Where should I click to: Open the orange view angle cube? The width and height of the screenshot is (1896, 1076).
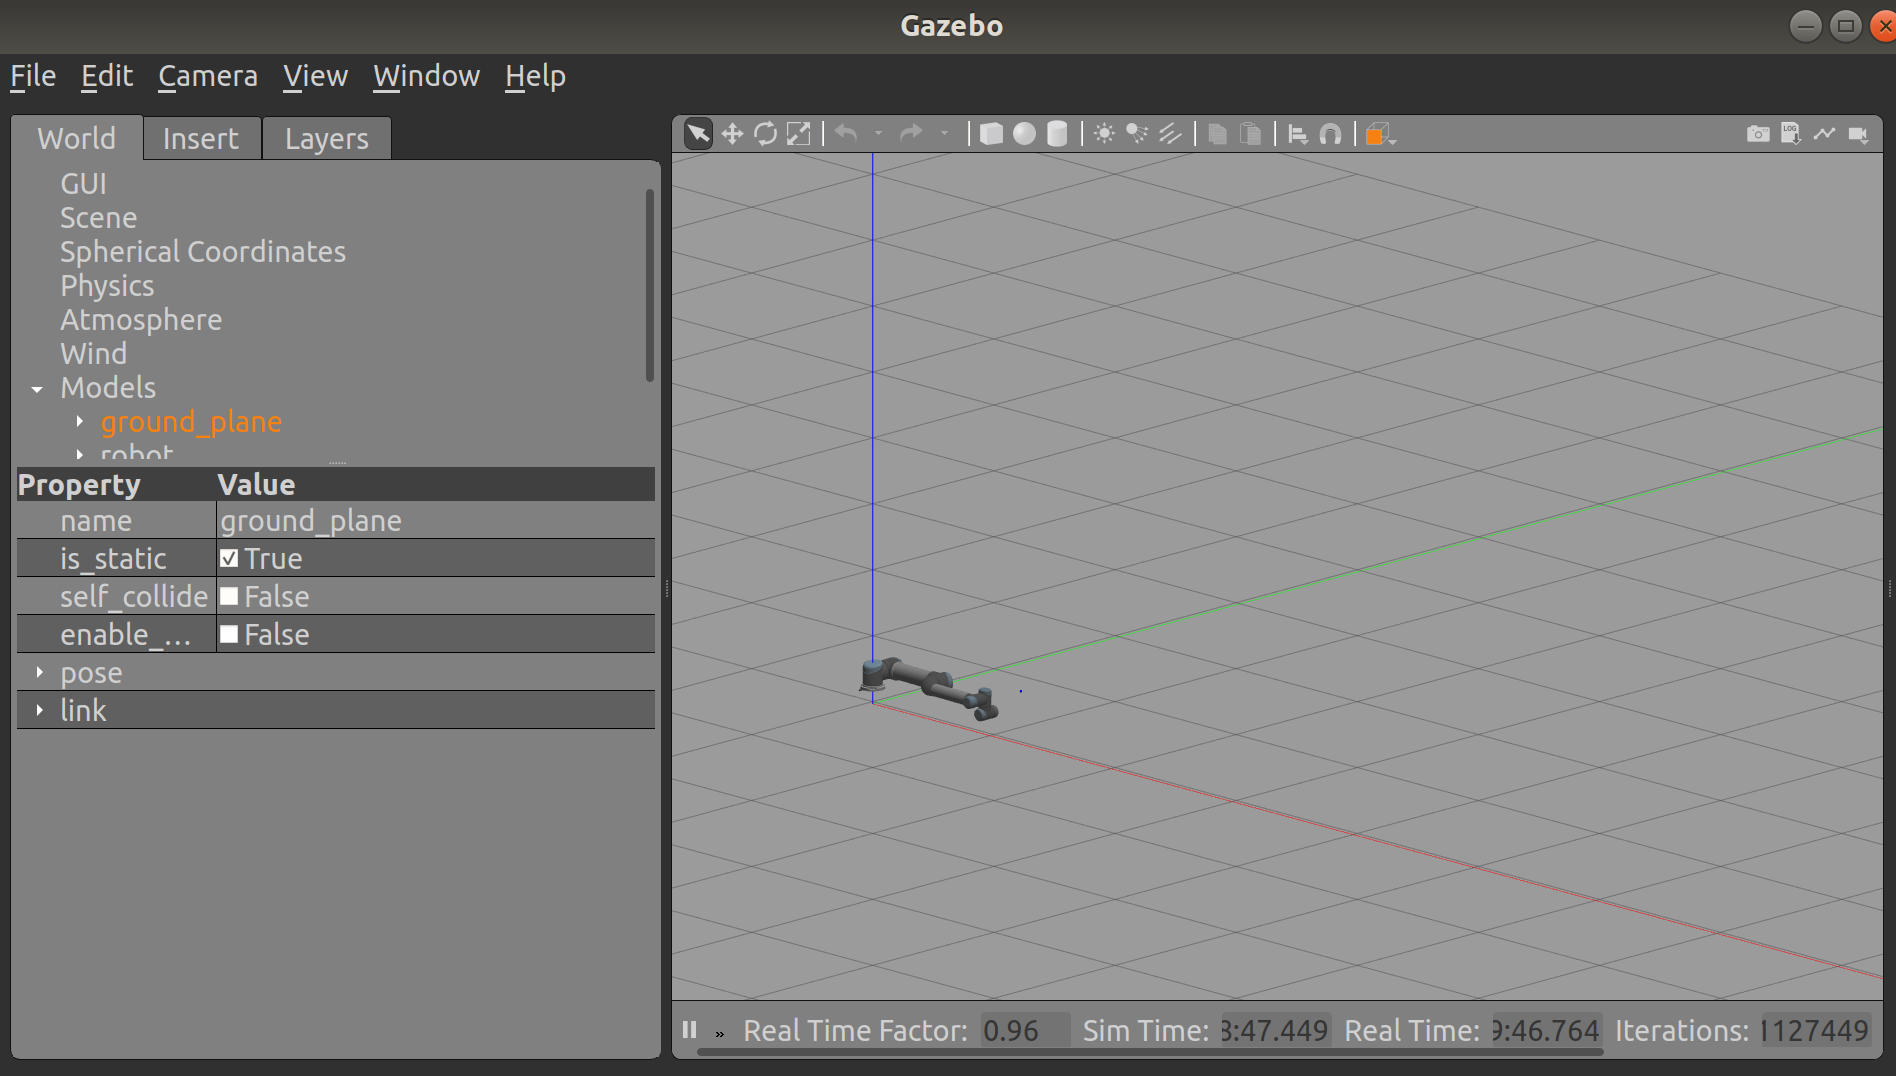(1380, 134)
